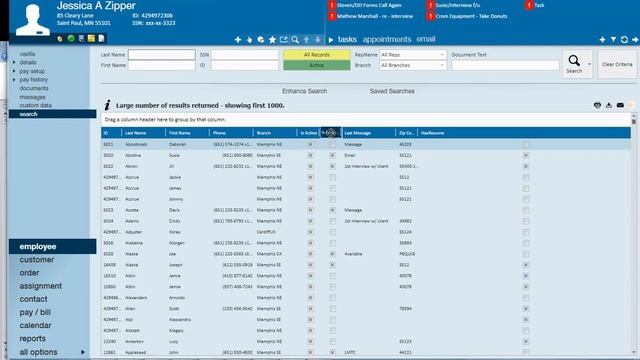Switch to the appointments tab
Viewport: 640px width, 360px height.
tap(387, 39)
